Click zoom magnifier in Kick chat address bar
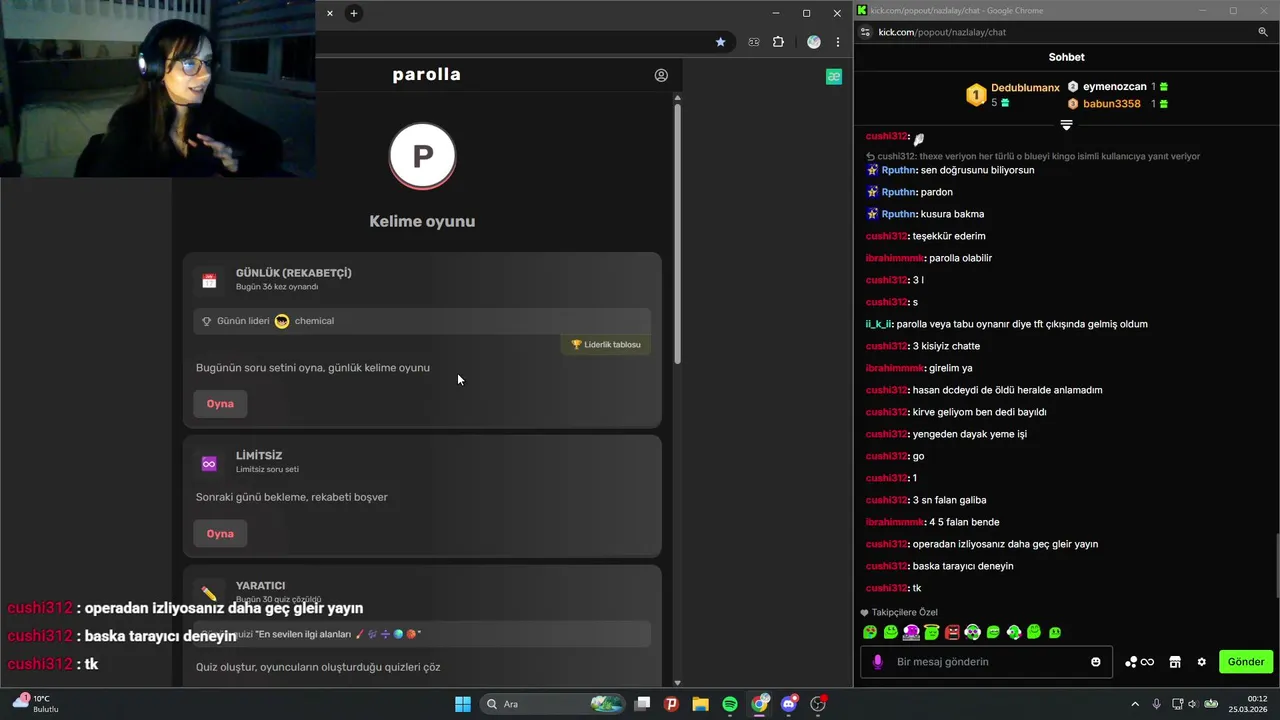 1263,32
